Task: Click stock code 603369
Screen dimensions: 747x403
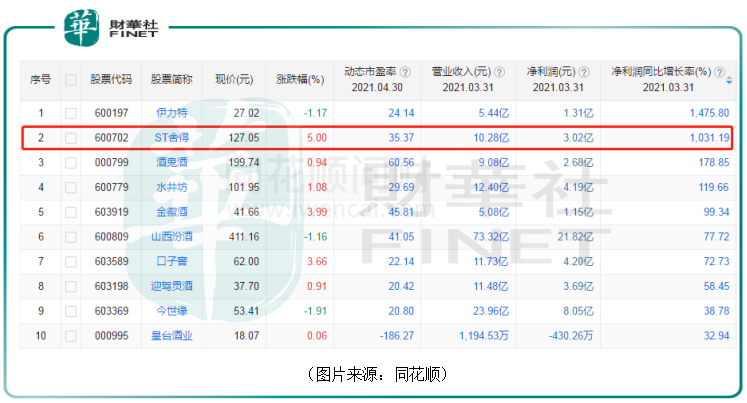Action: [111, 311]
